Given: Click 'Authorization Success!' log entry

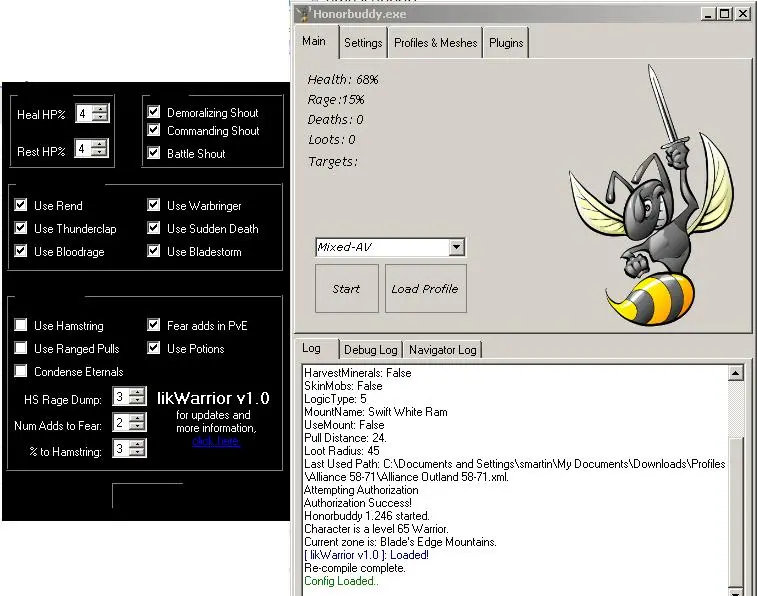Looking at the screenshot, I should click(358, 503).
